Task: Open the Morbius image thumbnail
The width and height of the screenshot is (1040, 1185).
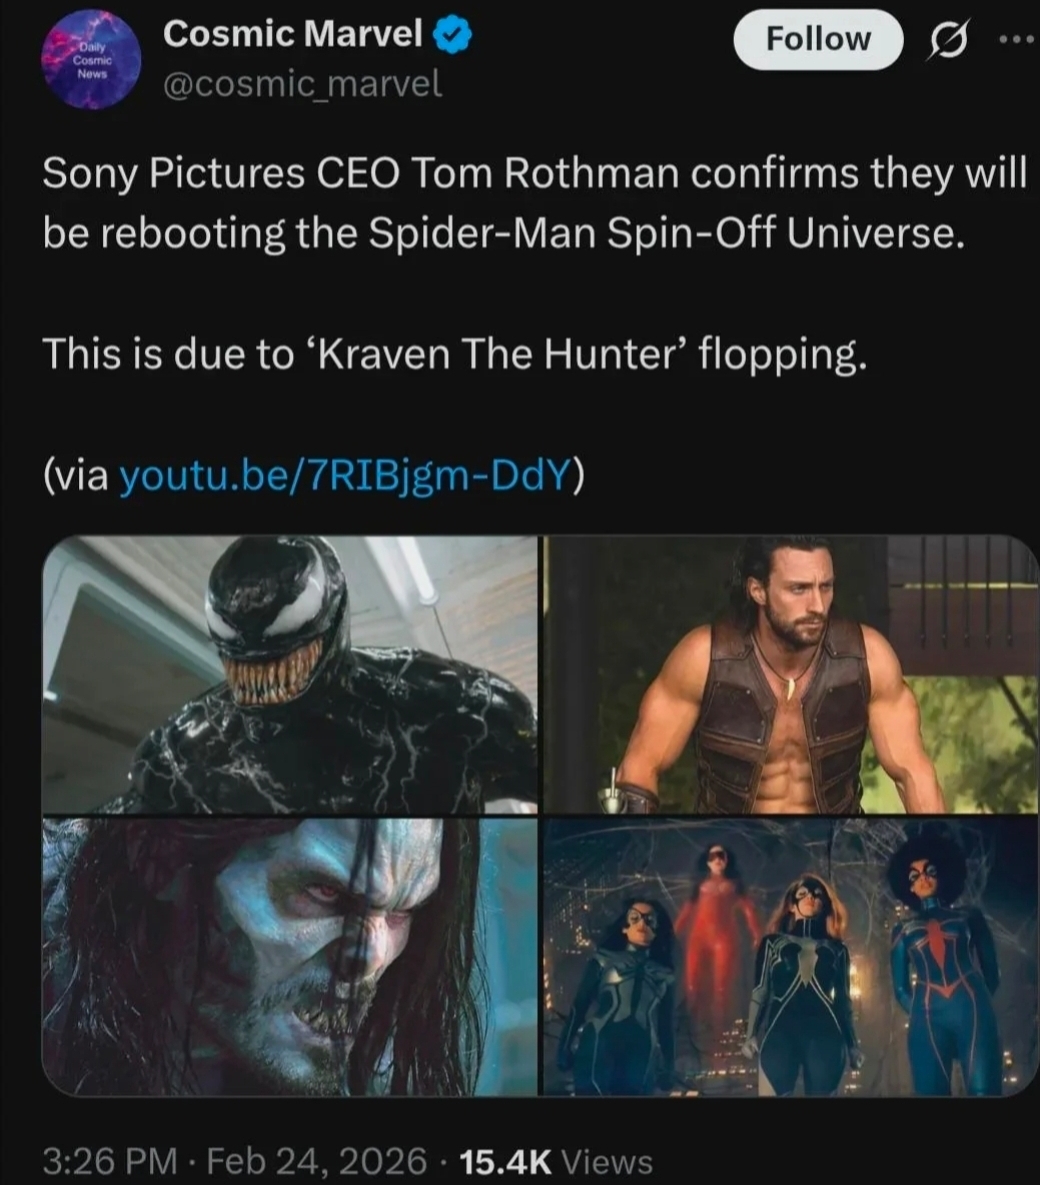Action: (289, 957)
